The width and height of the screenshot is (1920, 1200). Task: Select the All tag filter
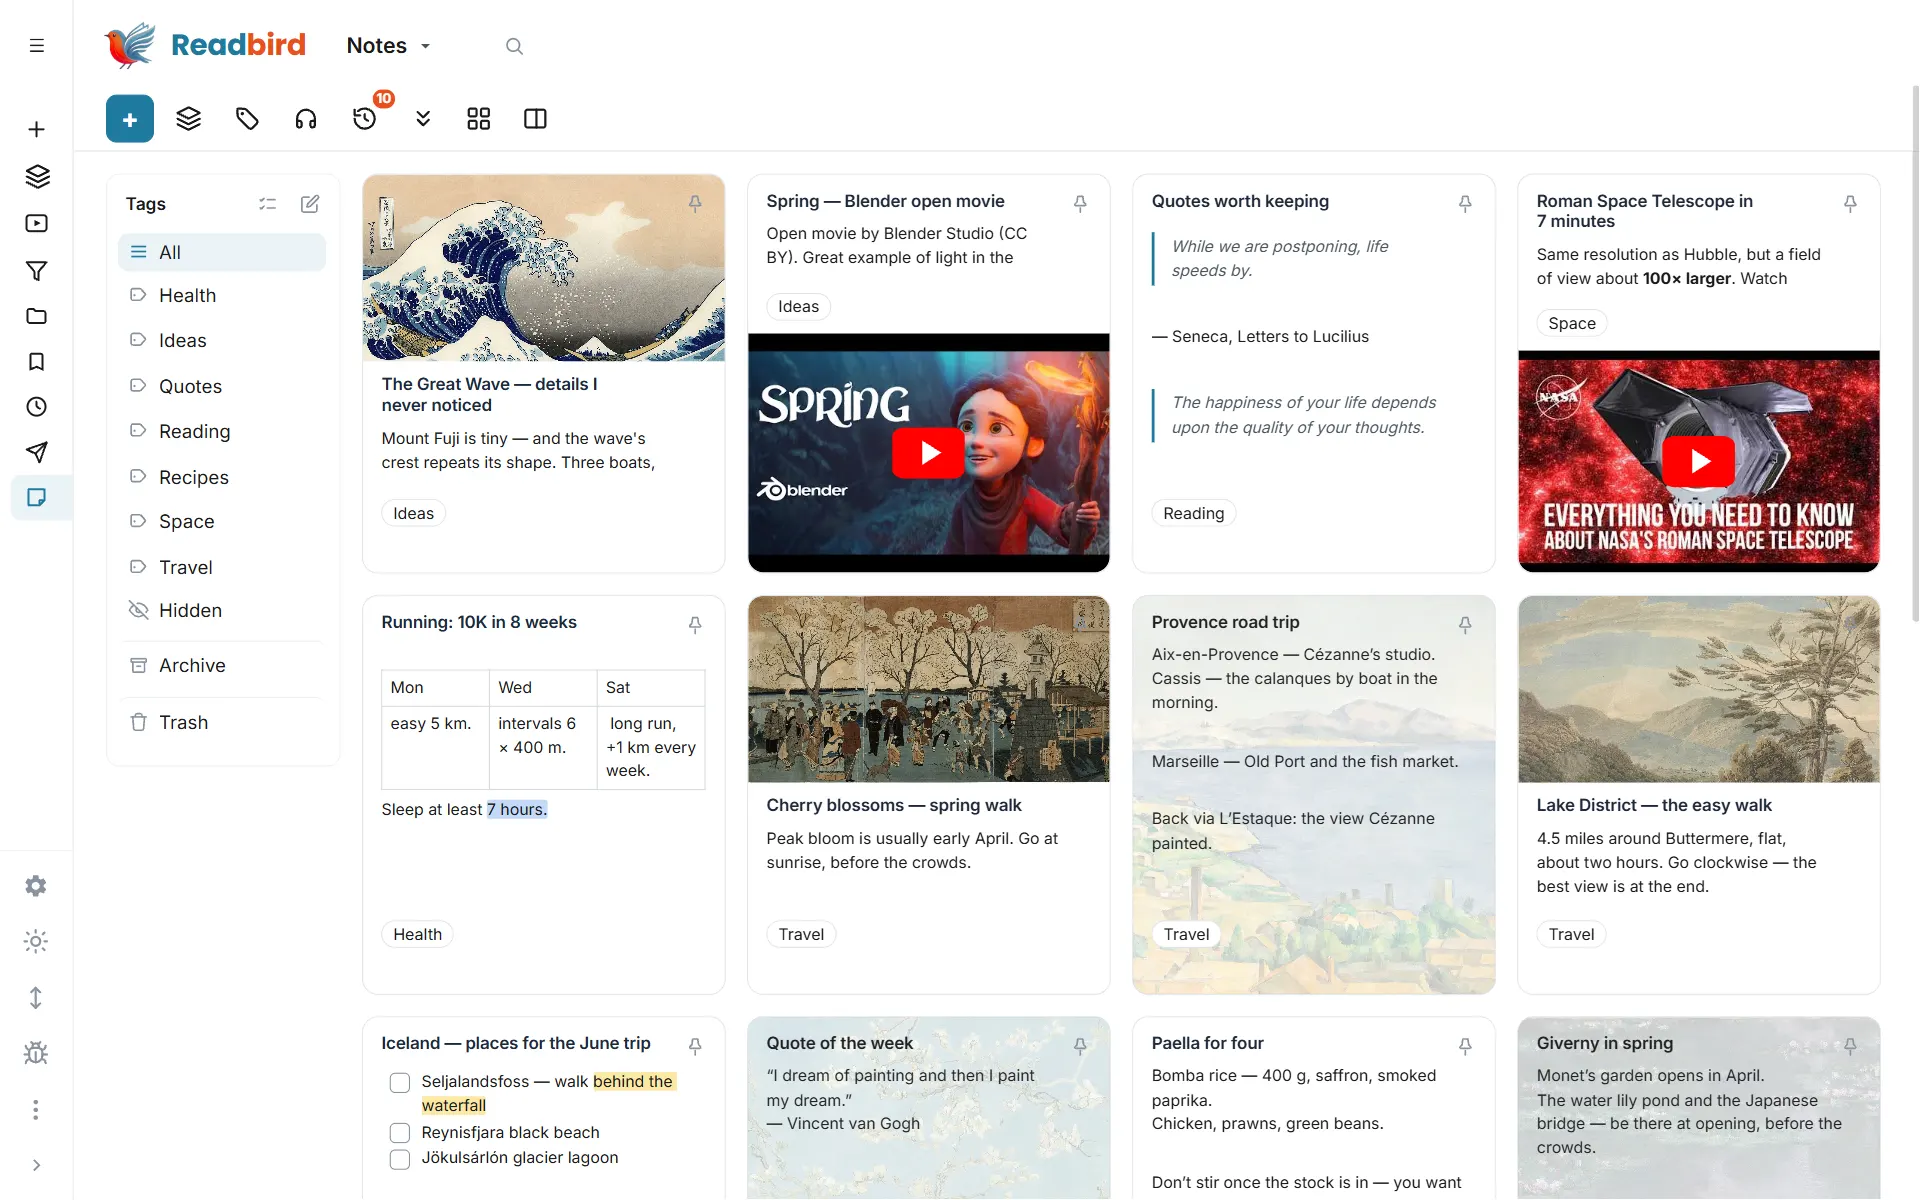(222, 252)
